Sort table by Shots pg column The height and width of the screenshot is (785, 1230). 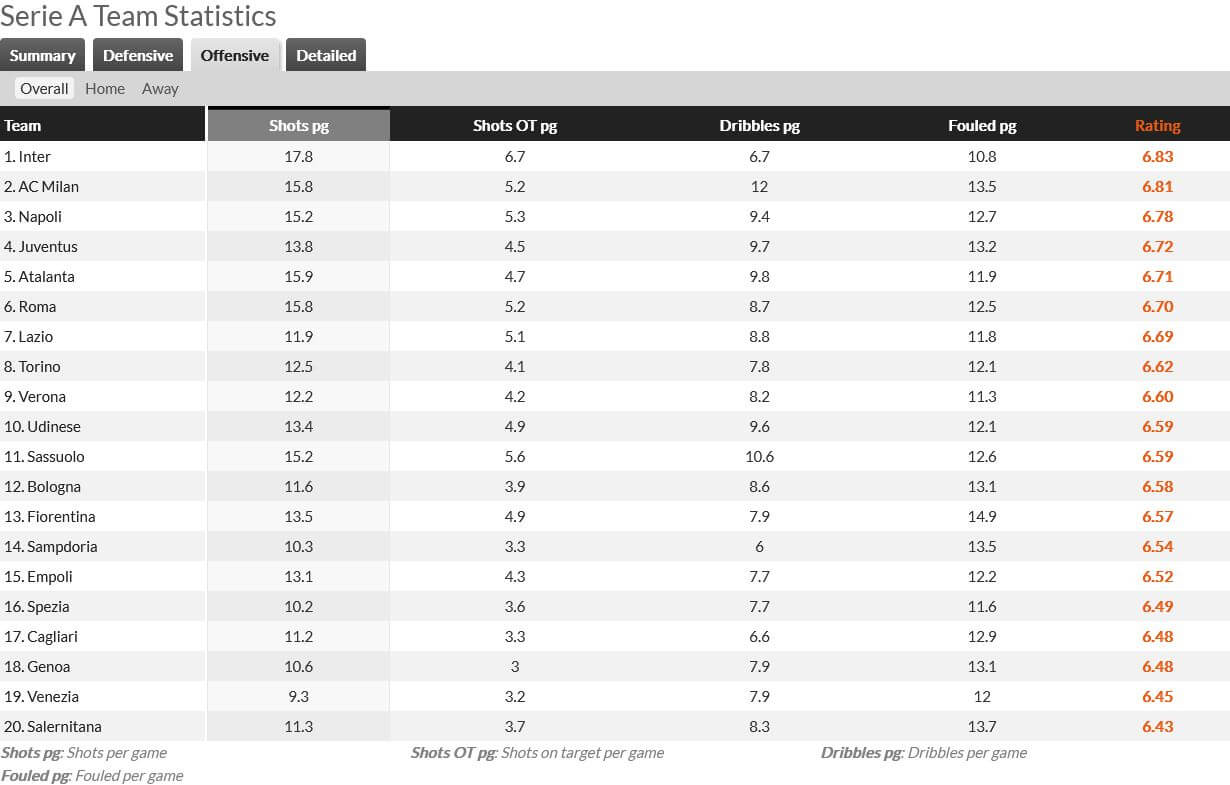pos(298,126)
